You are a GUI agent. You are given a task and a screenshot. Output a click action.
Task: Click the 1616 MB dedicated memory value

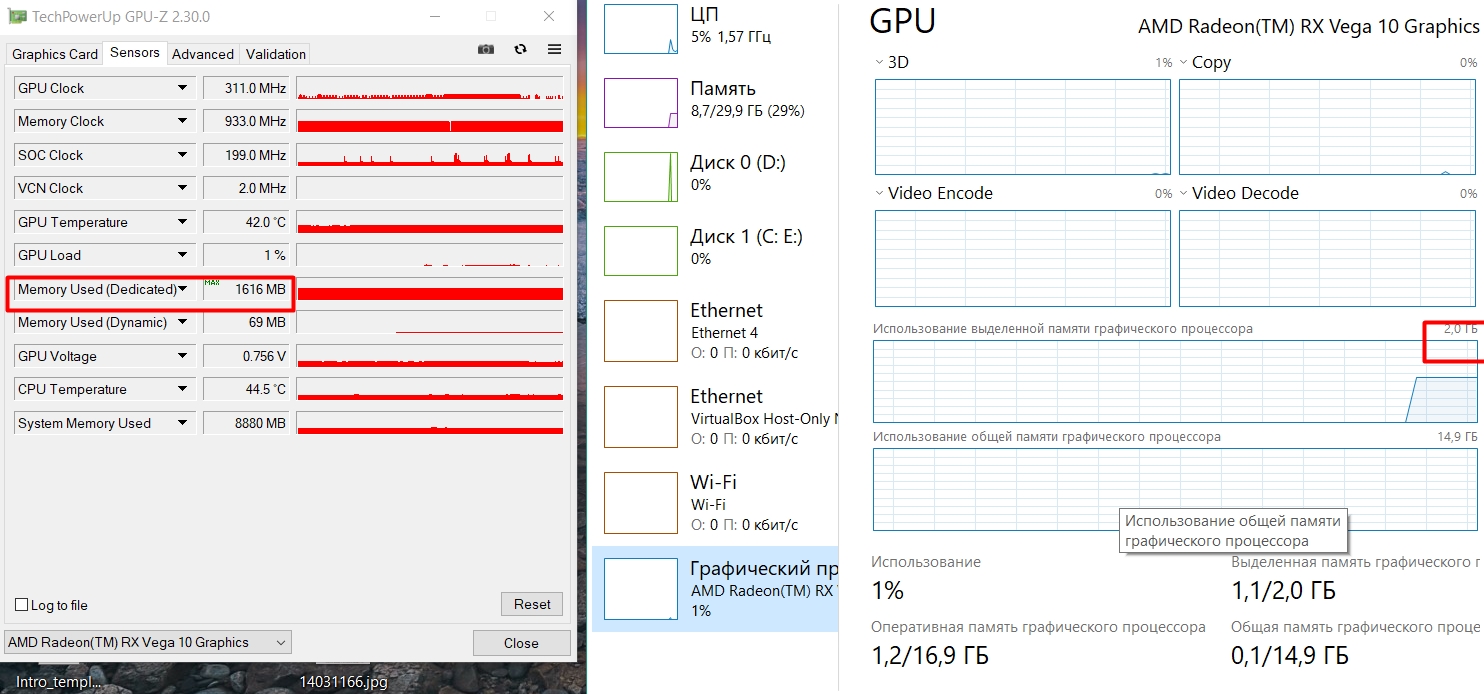[247, 289]
